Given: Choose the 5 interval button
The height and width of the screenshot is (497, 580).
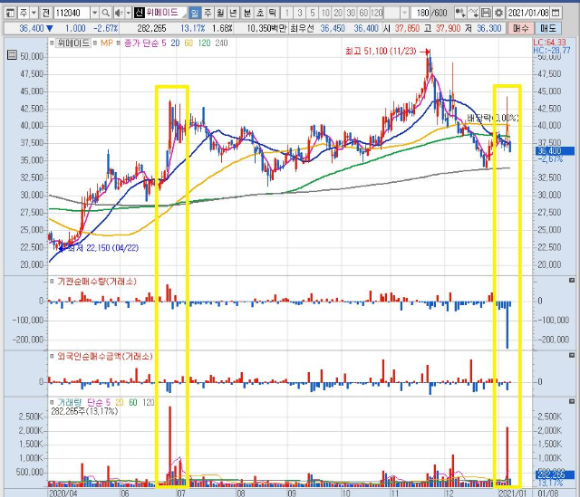Looking at the screenshot, I should point(313,13).
